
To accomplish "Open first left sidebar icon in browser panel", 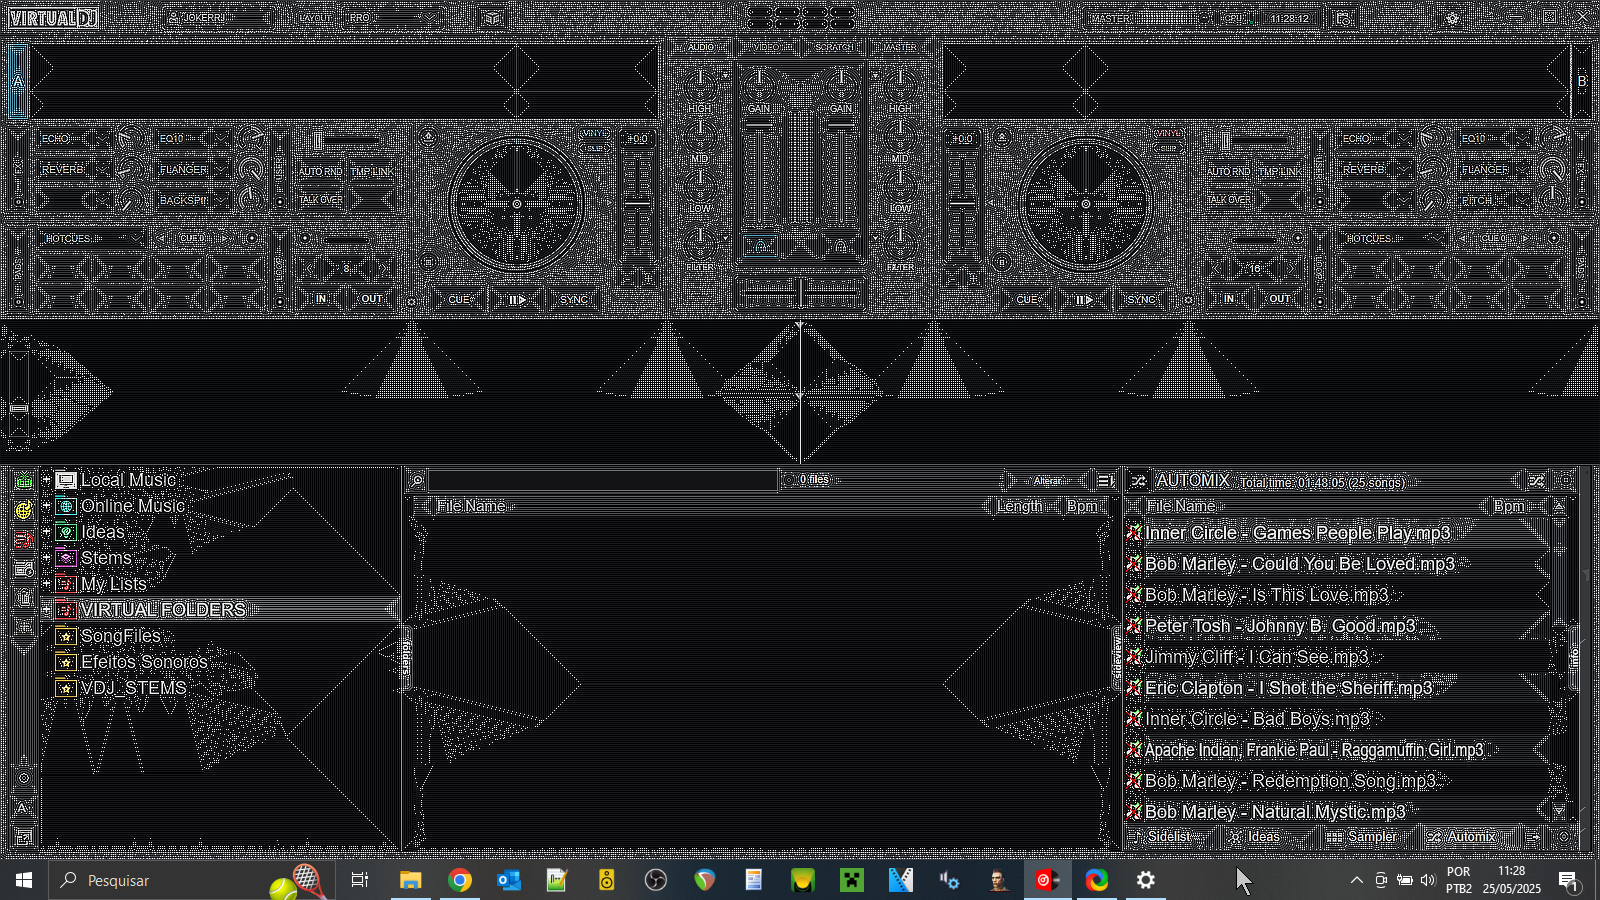I will [x=24, y=481].
